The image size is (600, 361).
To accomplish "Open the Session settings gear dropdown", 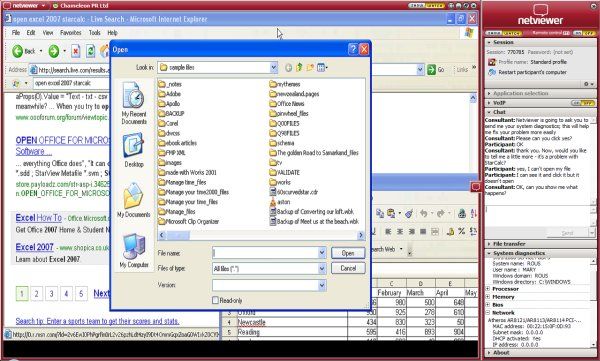I will tap(589, 84).
